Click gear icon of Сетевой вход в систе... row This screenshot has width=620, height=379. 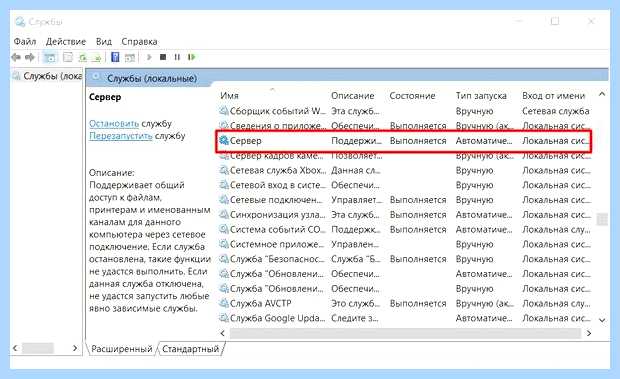pyautogui.click(x=224, y=185)
